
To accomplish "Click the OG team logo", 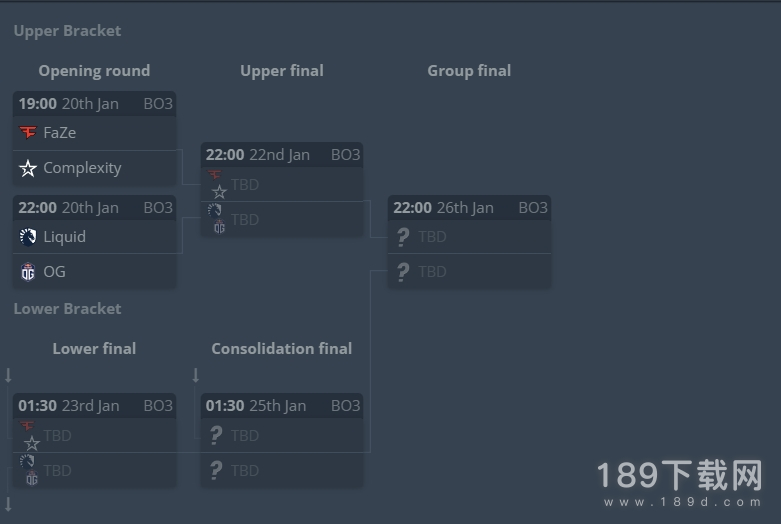I will point(28,272).
